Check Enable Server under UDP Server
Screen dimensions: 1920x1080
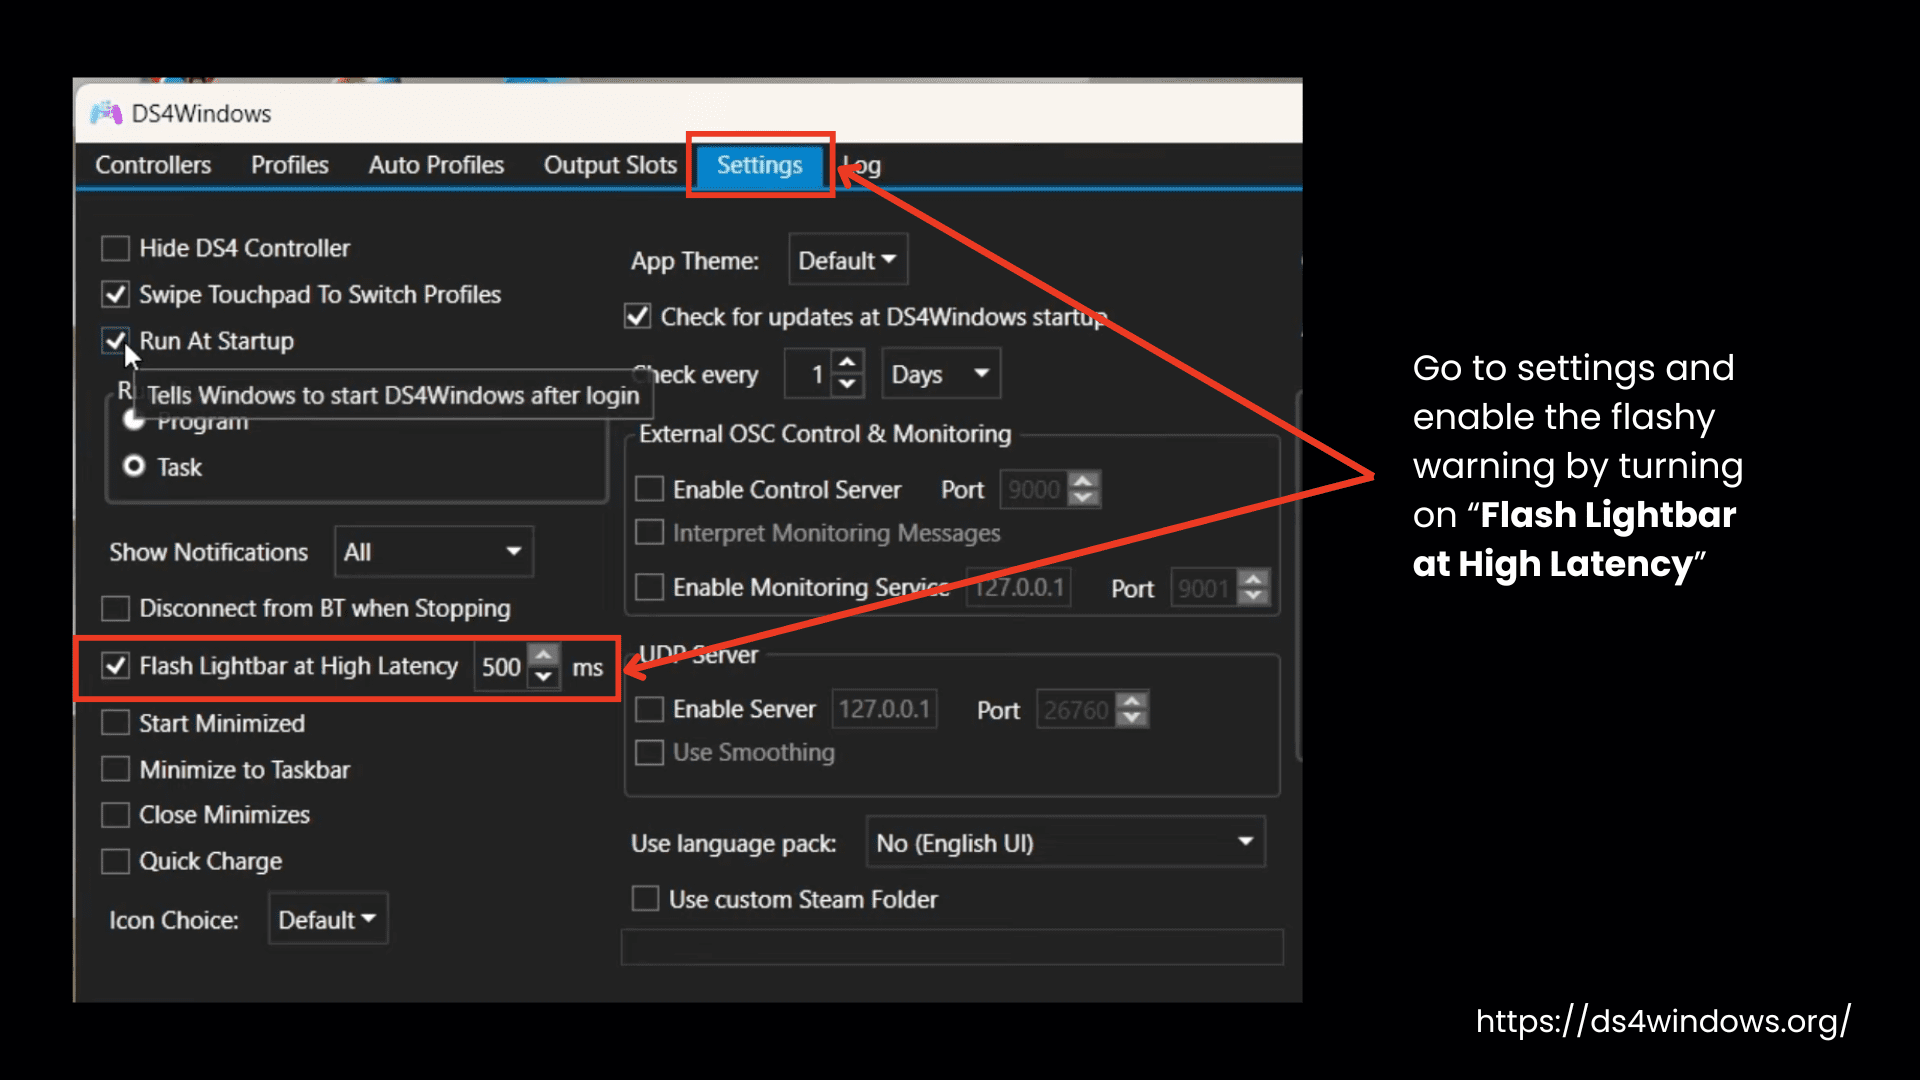coord(650,709)
